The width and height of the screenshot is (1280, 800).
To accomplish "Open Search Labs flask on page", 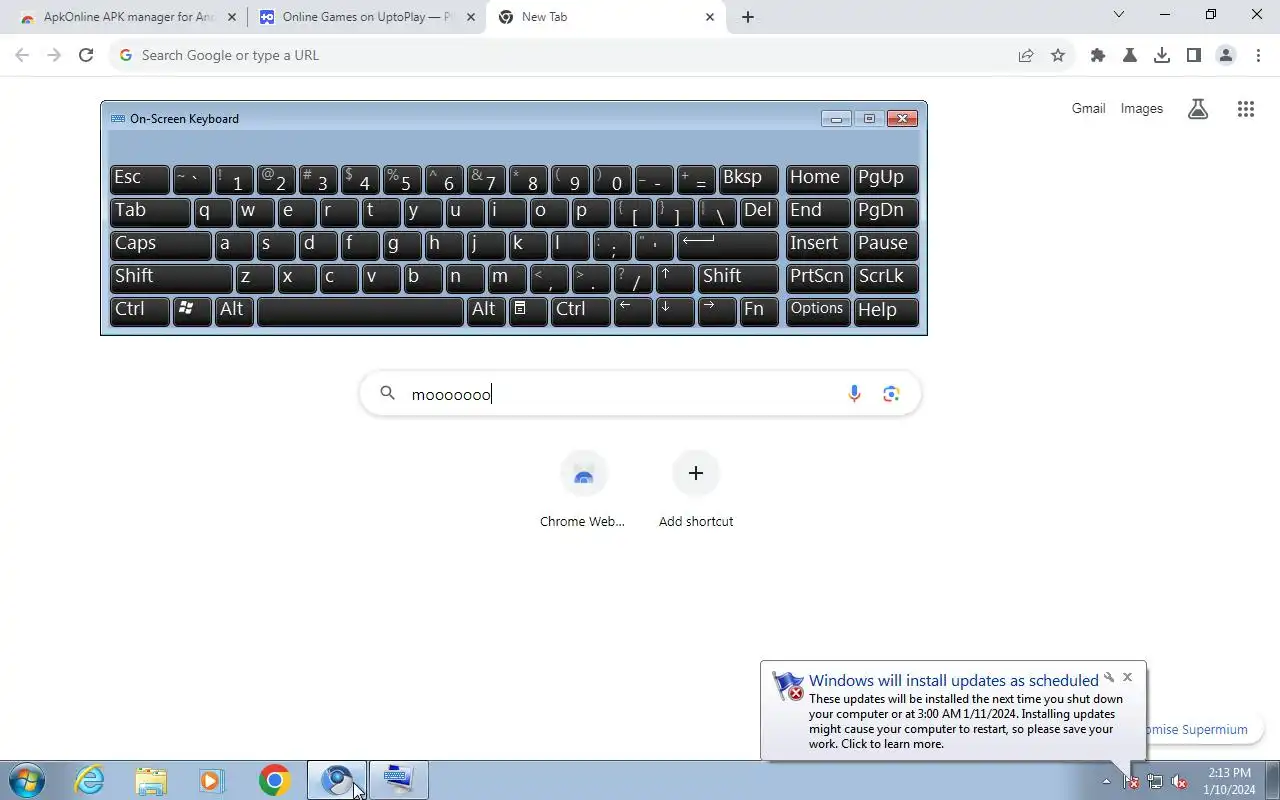I will coord(1198,109).
